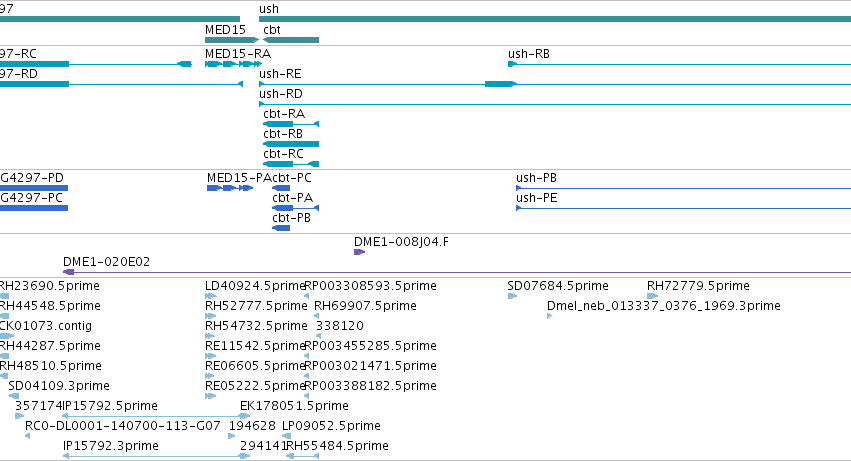This screenshot has width=851, height=461.
Task: Click IP15792.5prime EST label
Action: click(110, 406)
